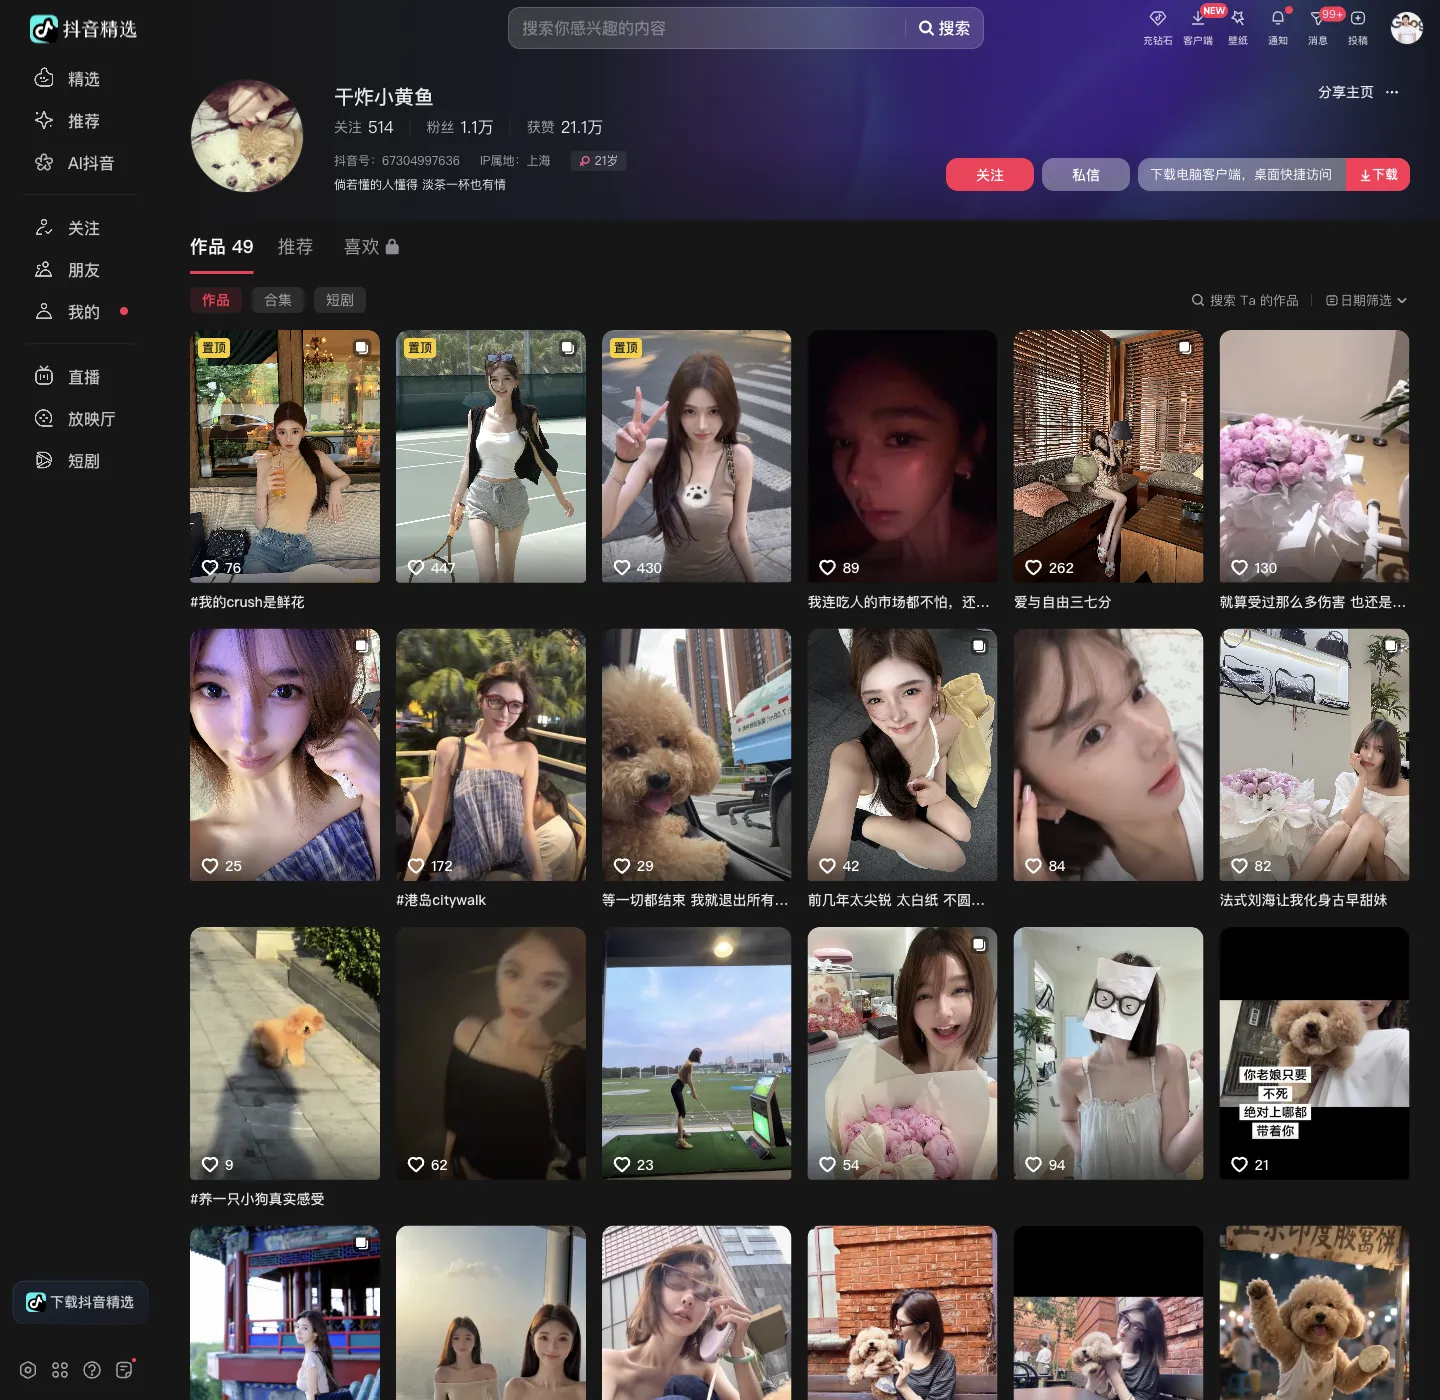Viewport: 1440px width, 1400px height.
Task: Click the 客户端 download client icon
Action: 1197,27
